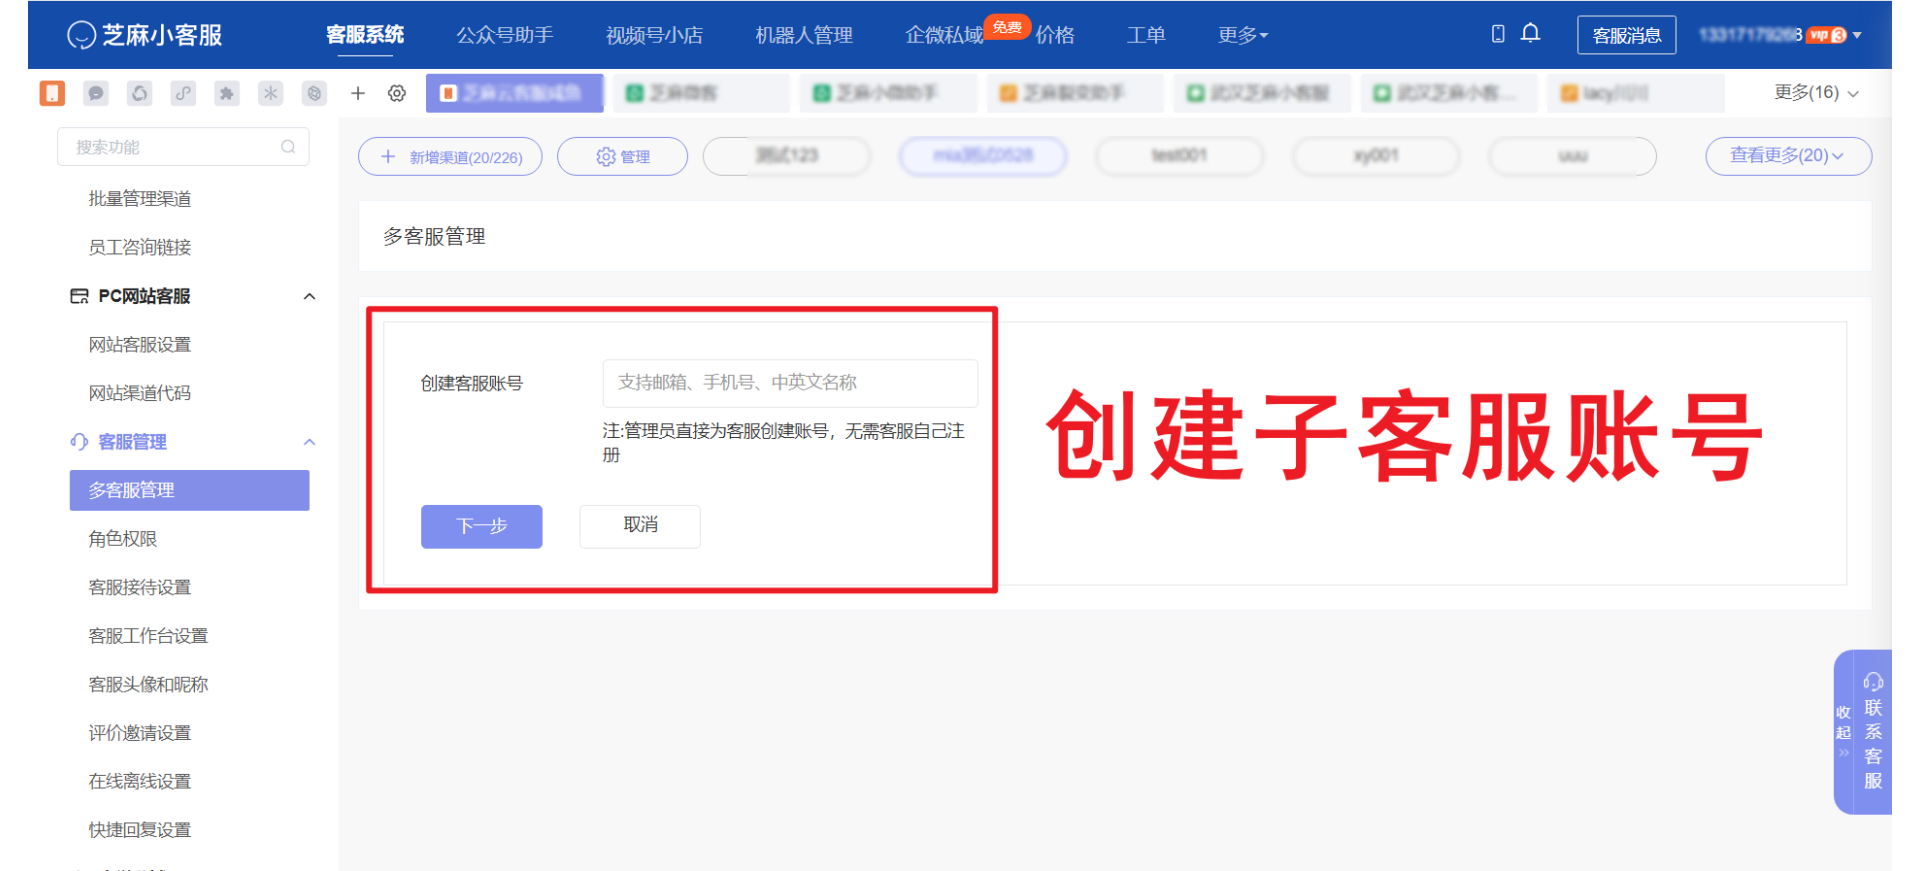Screen dimensions: 1920x871
Task: Select the highlighted purple channel tab
Action: (x=515, y=93)
